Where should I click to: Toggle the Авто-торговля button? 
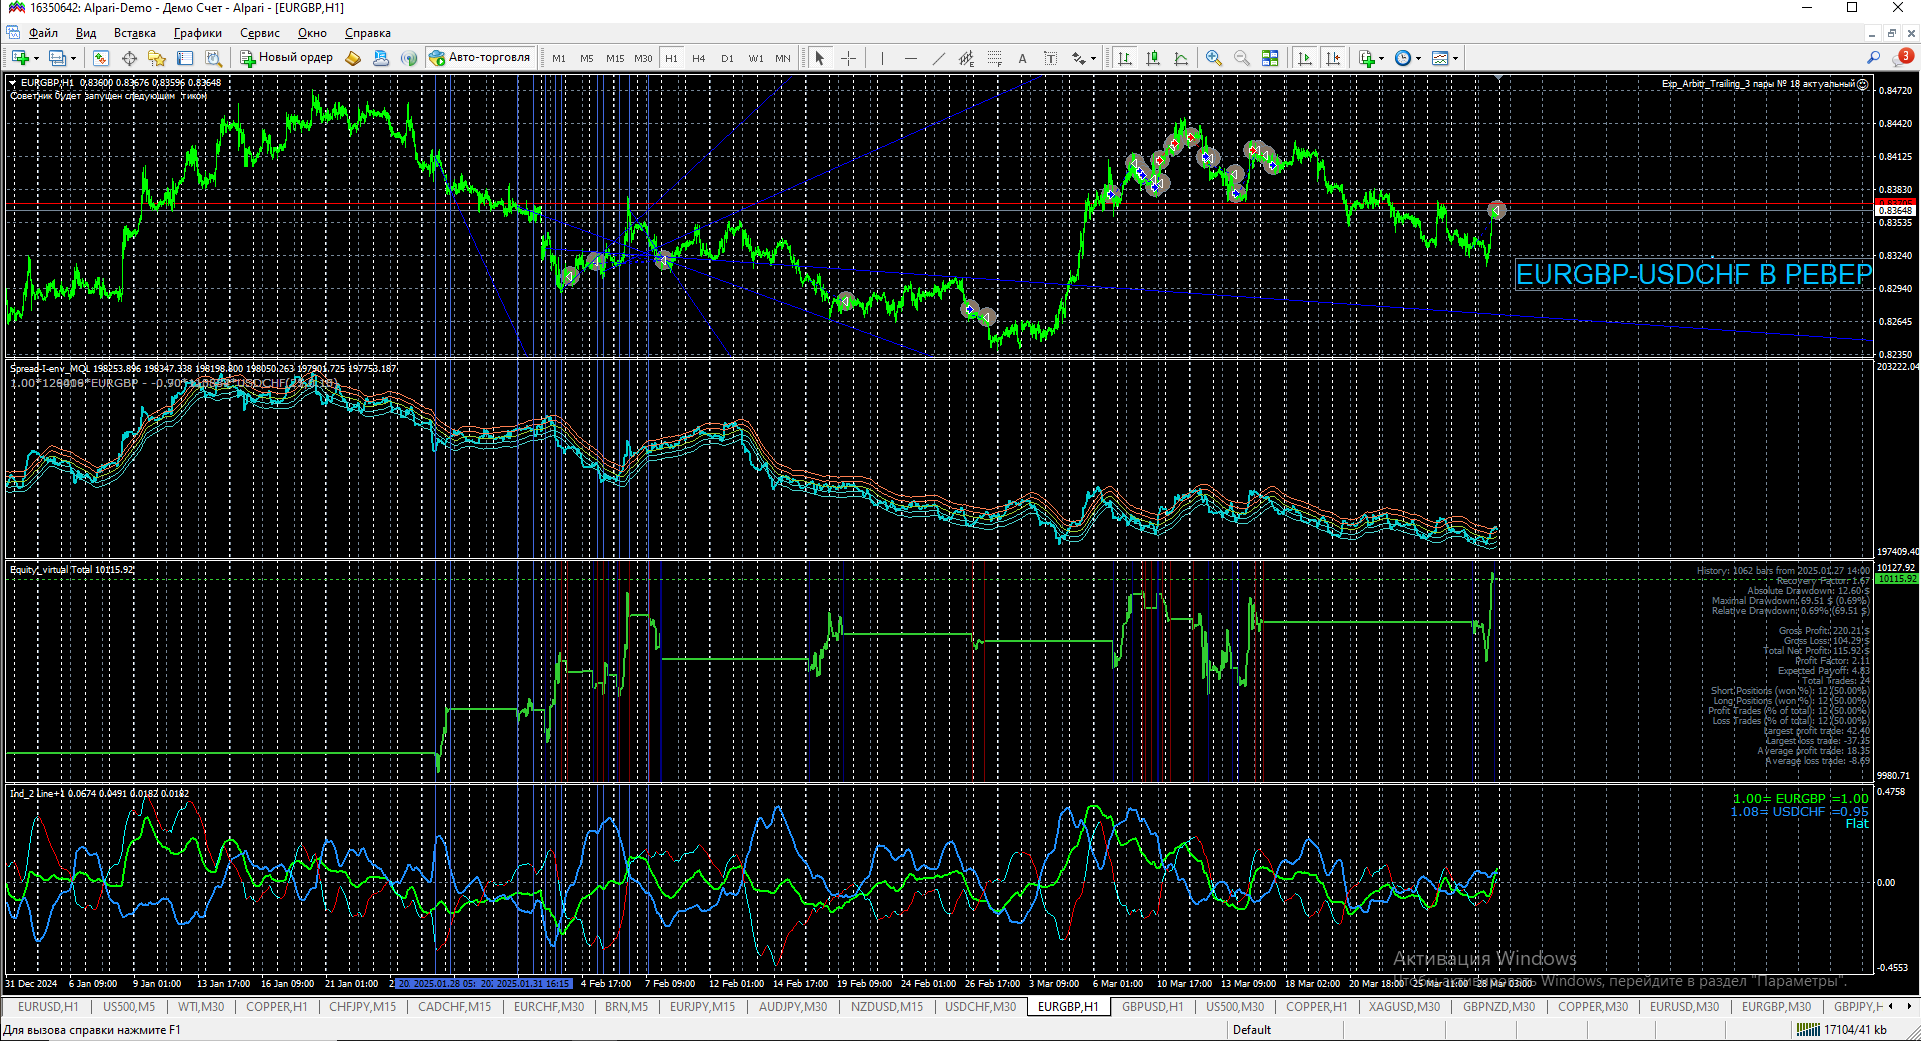click(479, 58)
